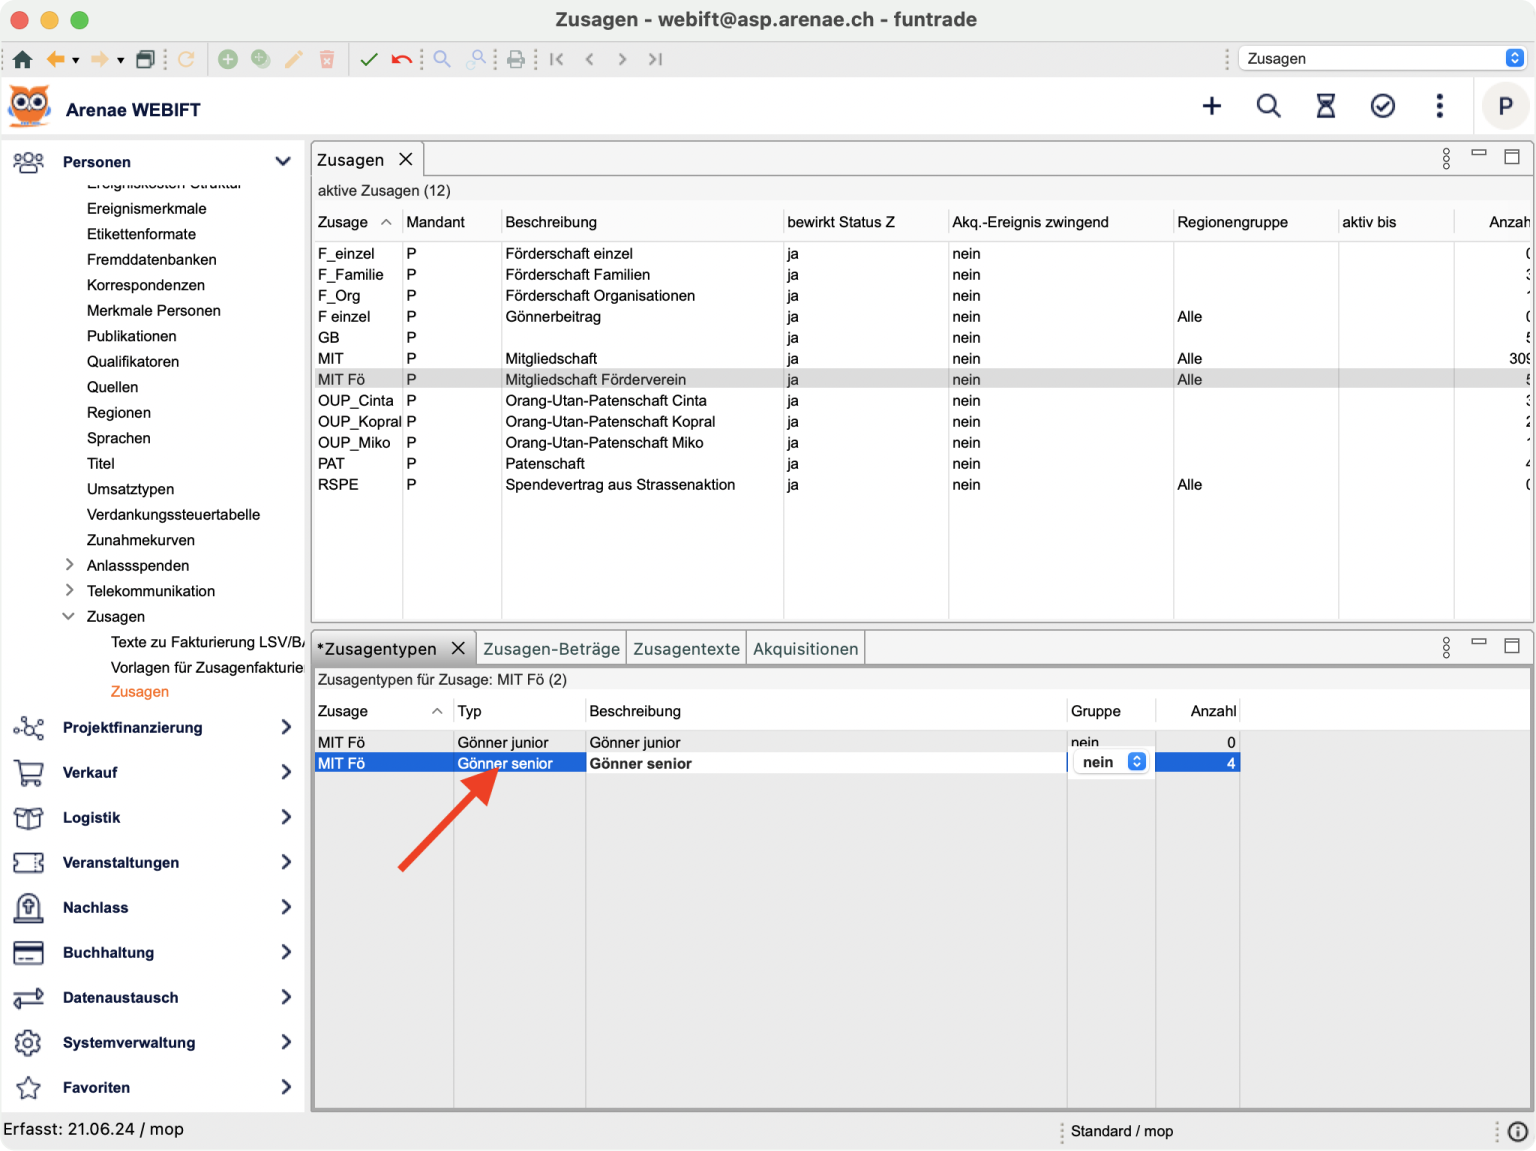This screenshot has height=1151, width=1536.
Task: Select the OUP_Miko row in Zusagen table
Action: point(354,443)
